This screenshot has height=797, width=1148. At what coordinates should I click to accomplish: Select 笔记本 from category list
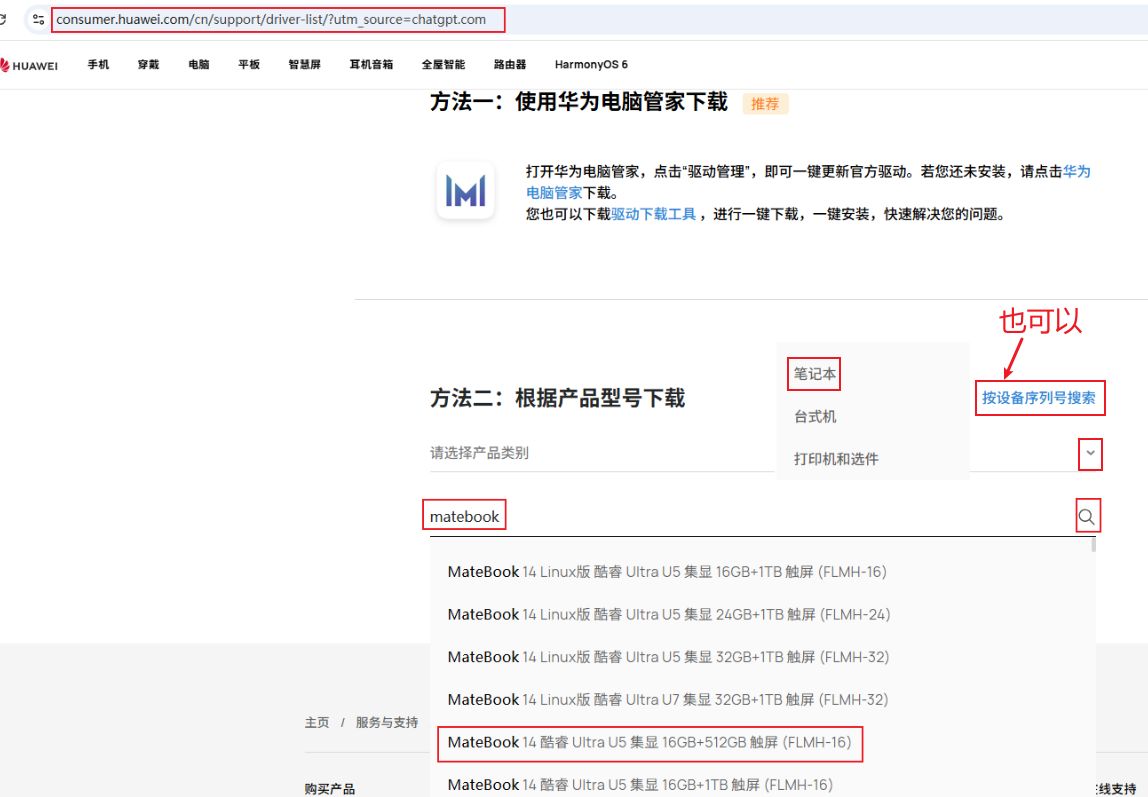pyautogui.click(x=814, y=374)
